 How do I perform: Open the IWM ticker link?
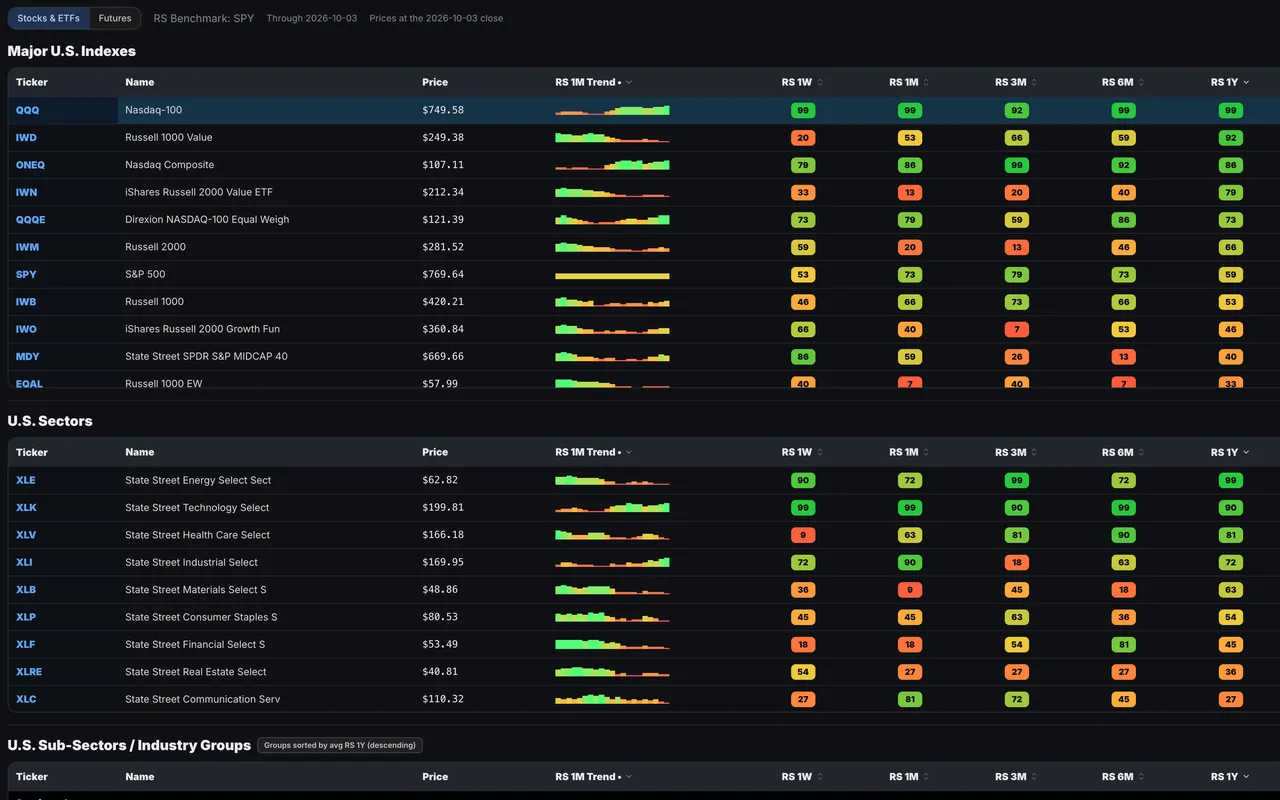[28, 247]
